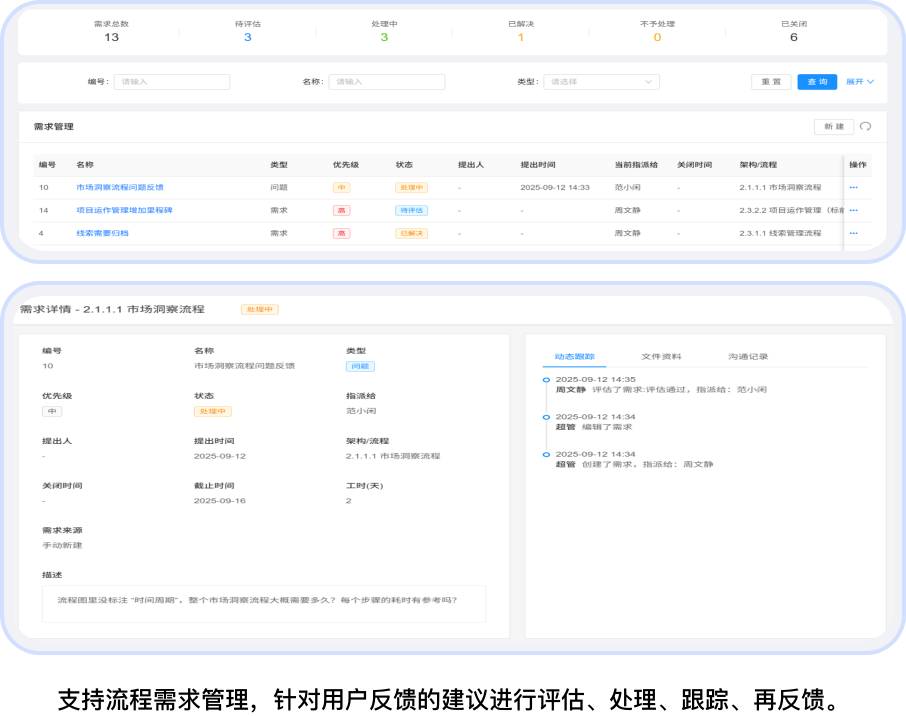This screenshot has width=906, height=716.
Task: Open the 市场洞察流程问题反馈 requirement link
Action: pos(120,187)
